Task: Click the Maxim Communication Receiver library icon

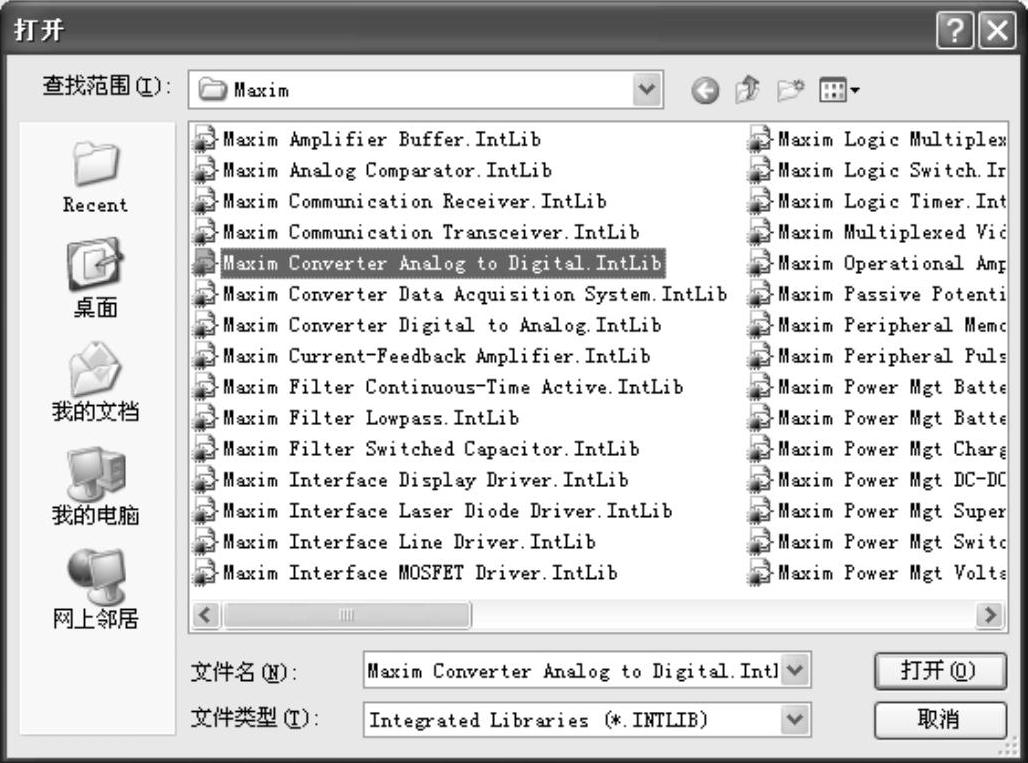Action: [205, 201]
